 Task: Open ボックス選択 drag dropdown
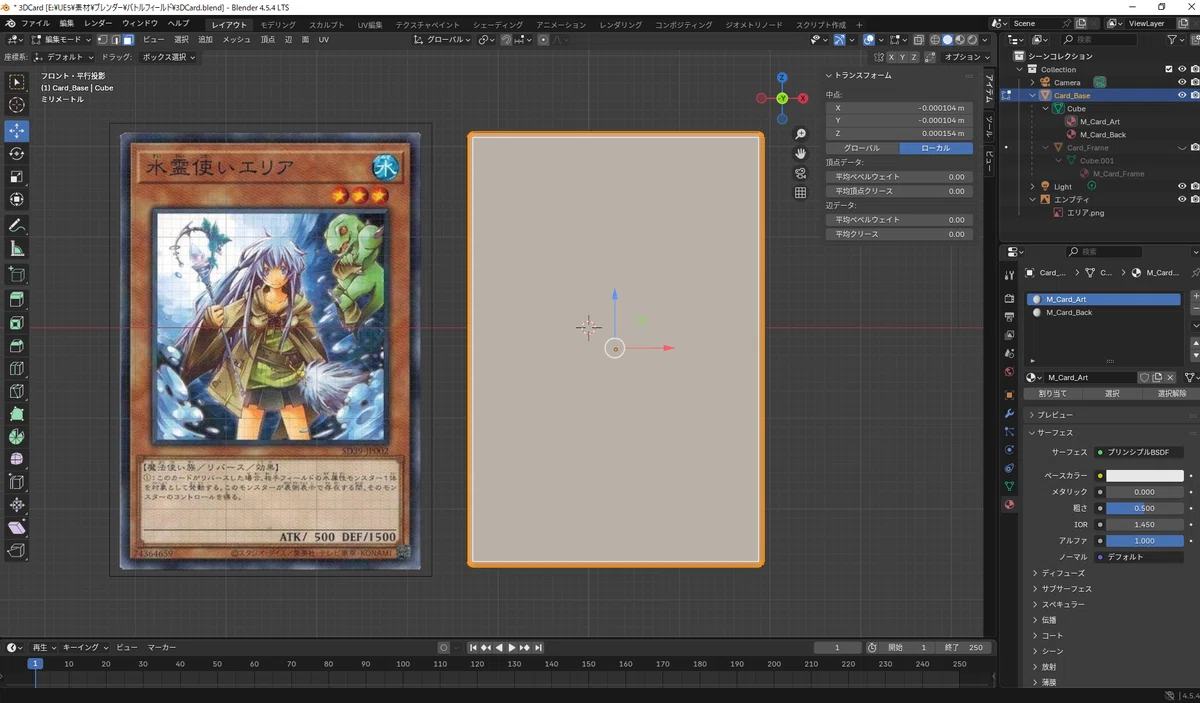point(169,57)
